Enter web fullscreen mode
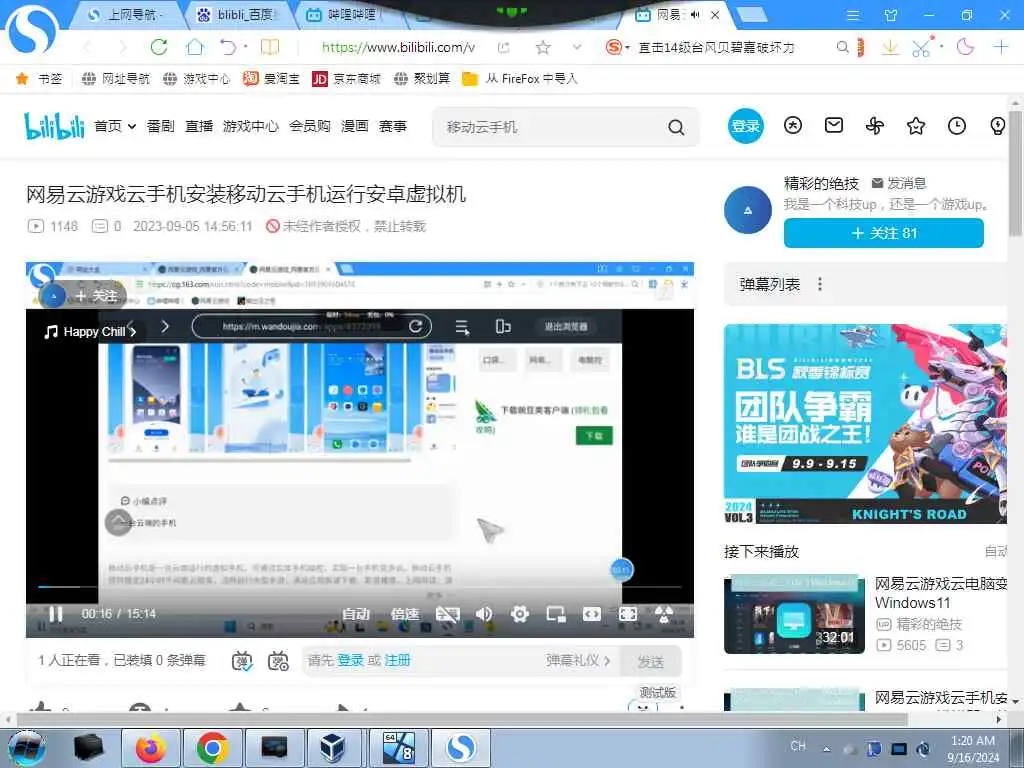Screen dimensions: 1024x768 click(x=628, y=614)
